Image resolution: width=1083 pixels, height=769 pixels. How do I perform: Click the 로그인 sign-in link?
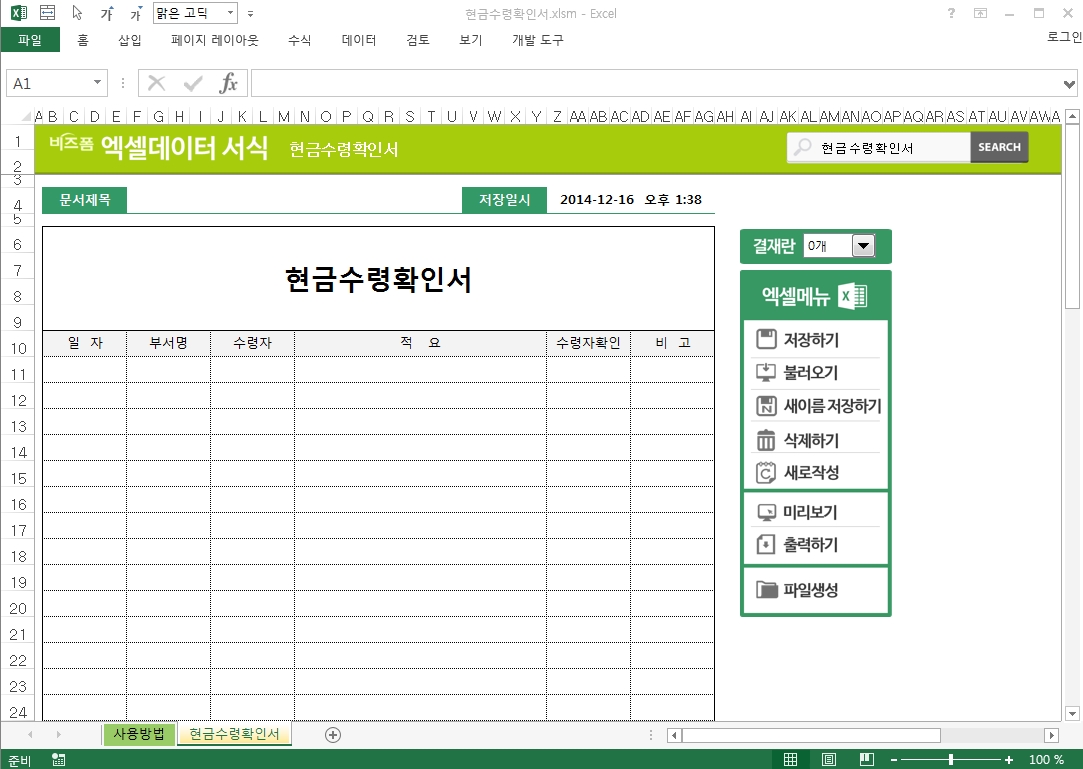[x=1064, y=37]
